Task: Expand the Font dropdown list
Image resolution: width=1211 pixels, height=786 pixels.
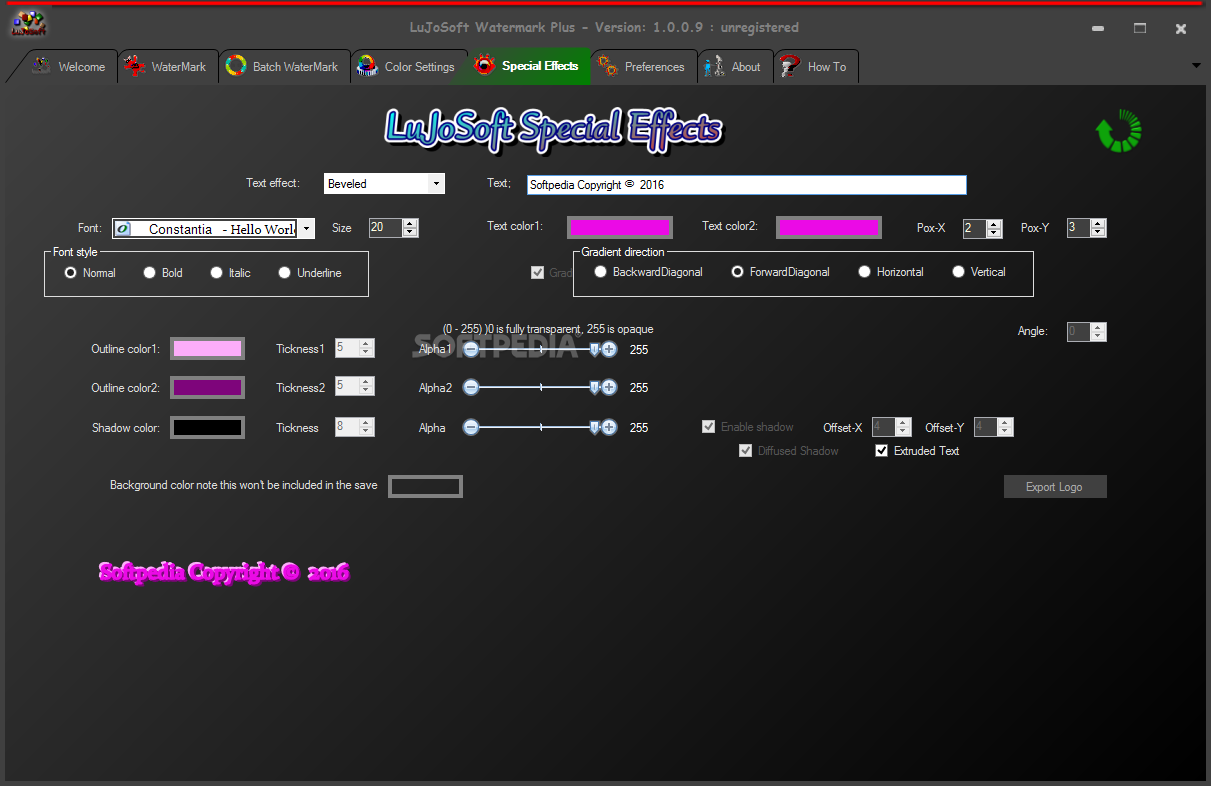Action: pos(306,229)
